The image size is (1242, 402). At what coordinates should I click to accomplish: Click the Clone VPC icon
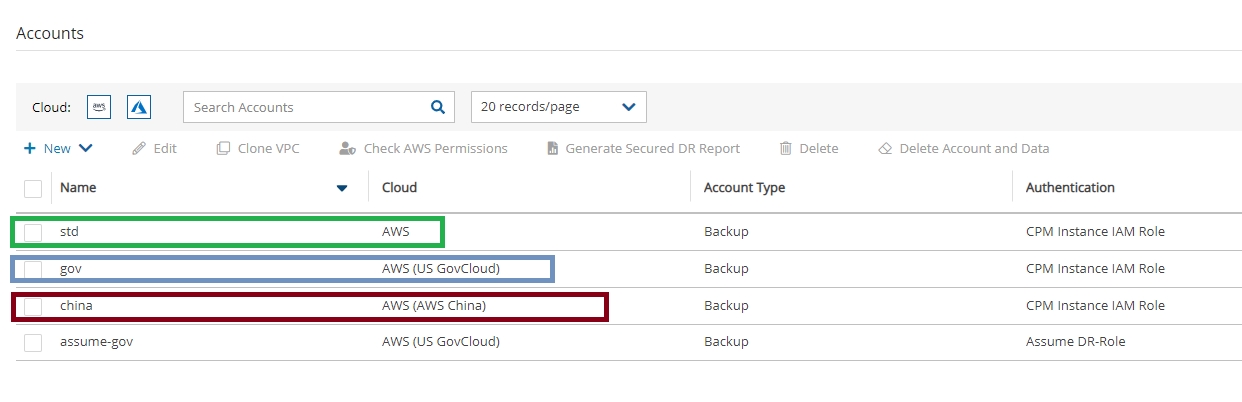223,148
